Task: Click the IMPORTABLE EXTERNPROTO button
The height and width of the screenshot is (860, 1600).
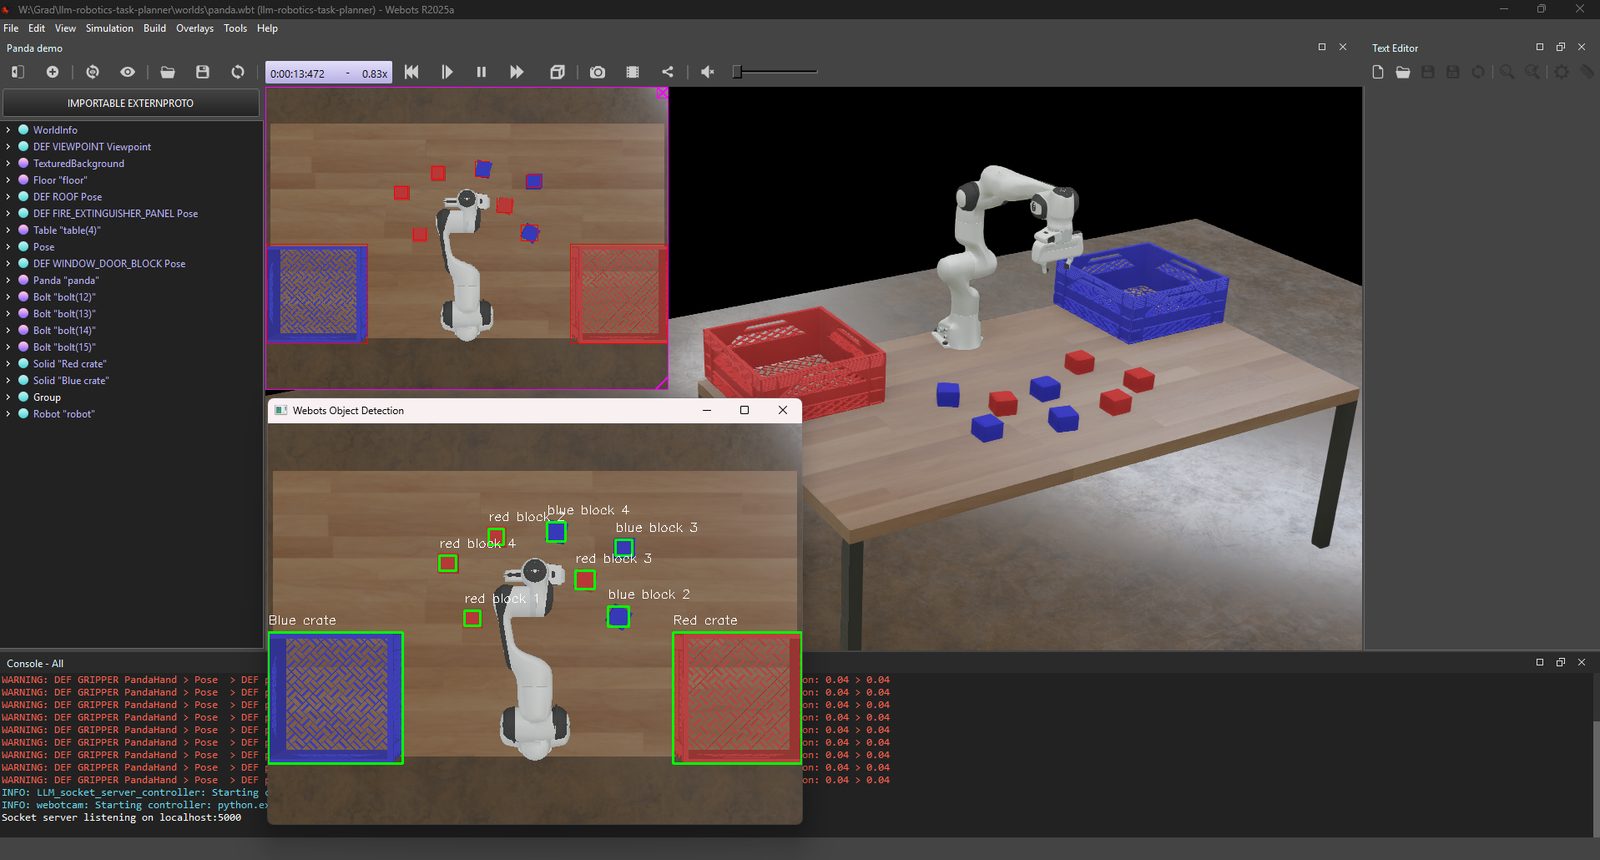Action: pos(131,103)
